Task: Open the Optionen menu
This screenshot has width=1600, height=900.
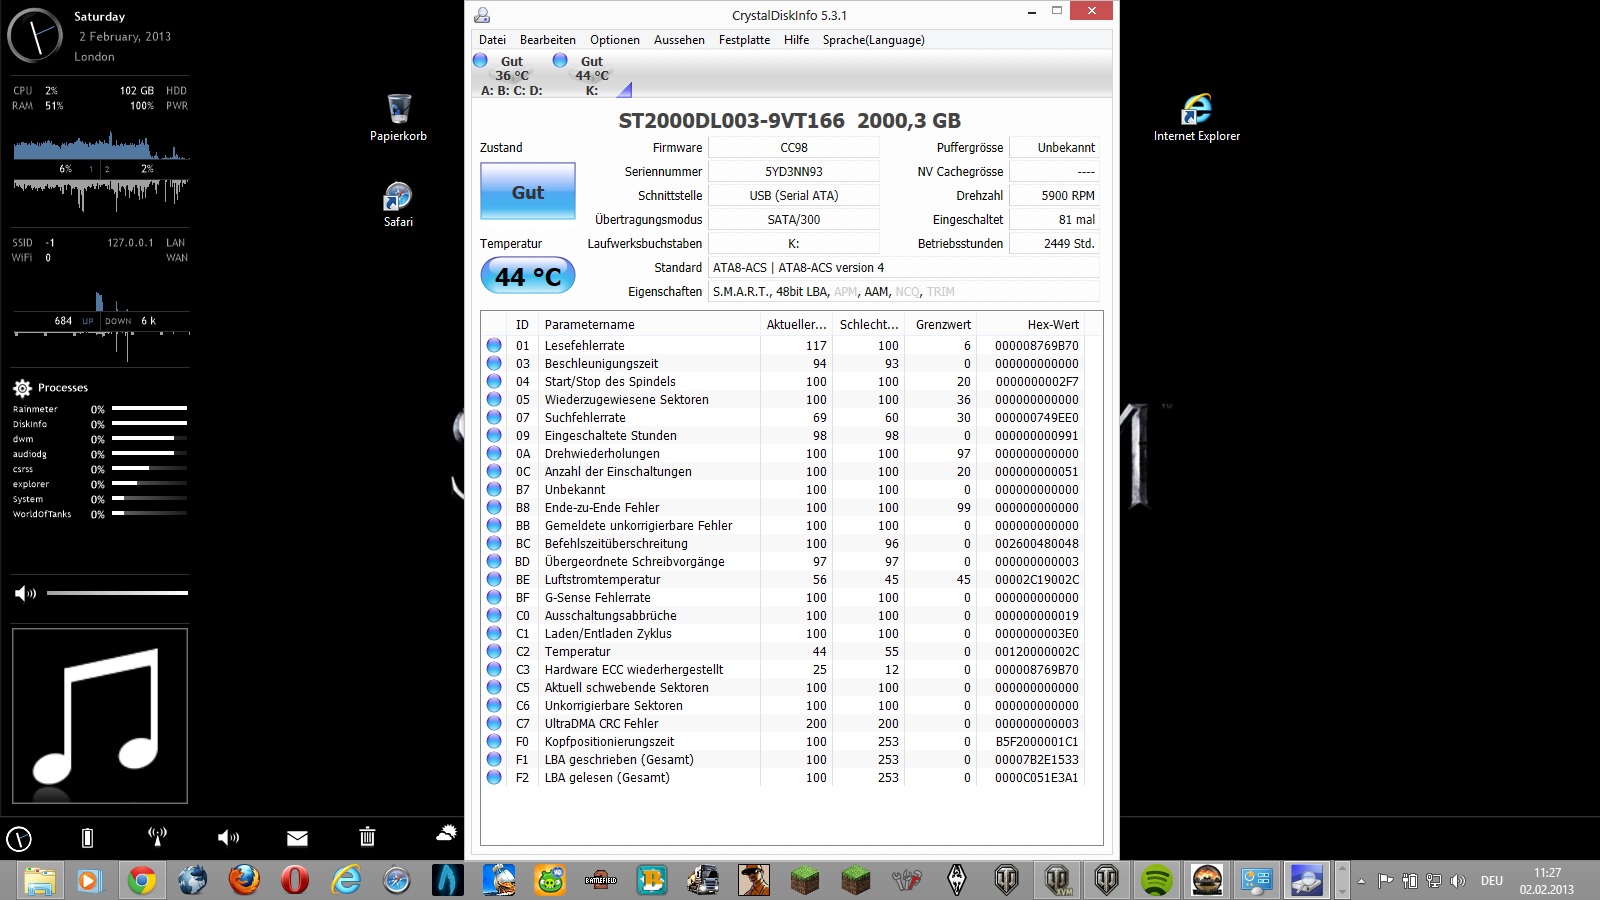Action: 615,40
